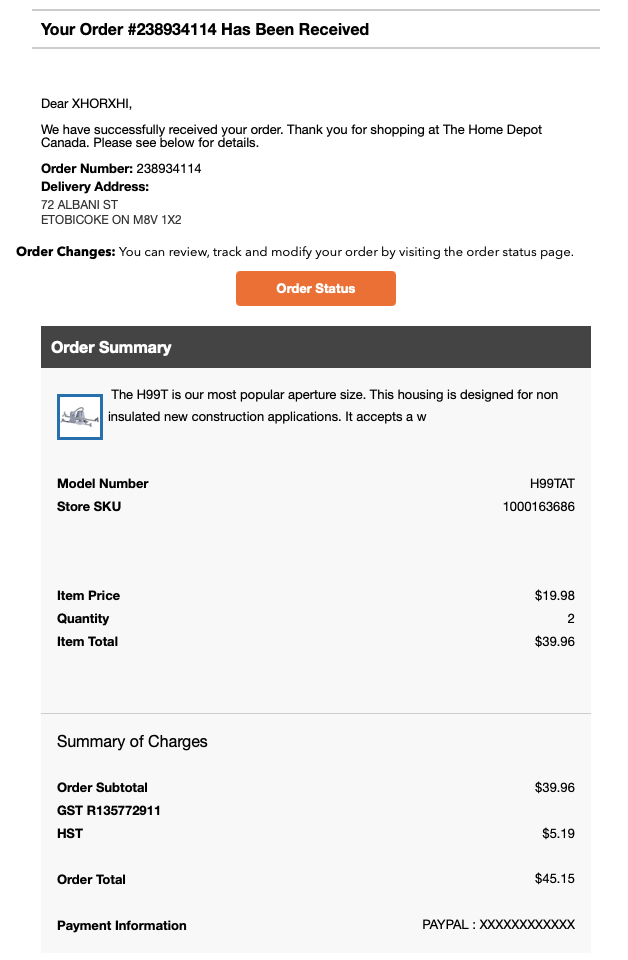
Task: Click the dark Order Summary header bar
Action: [316, 347]
